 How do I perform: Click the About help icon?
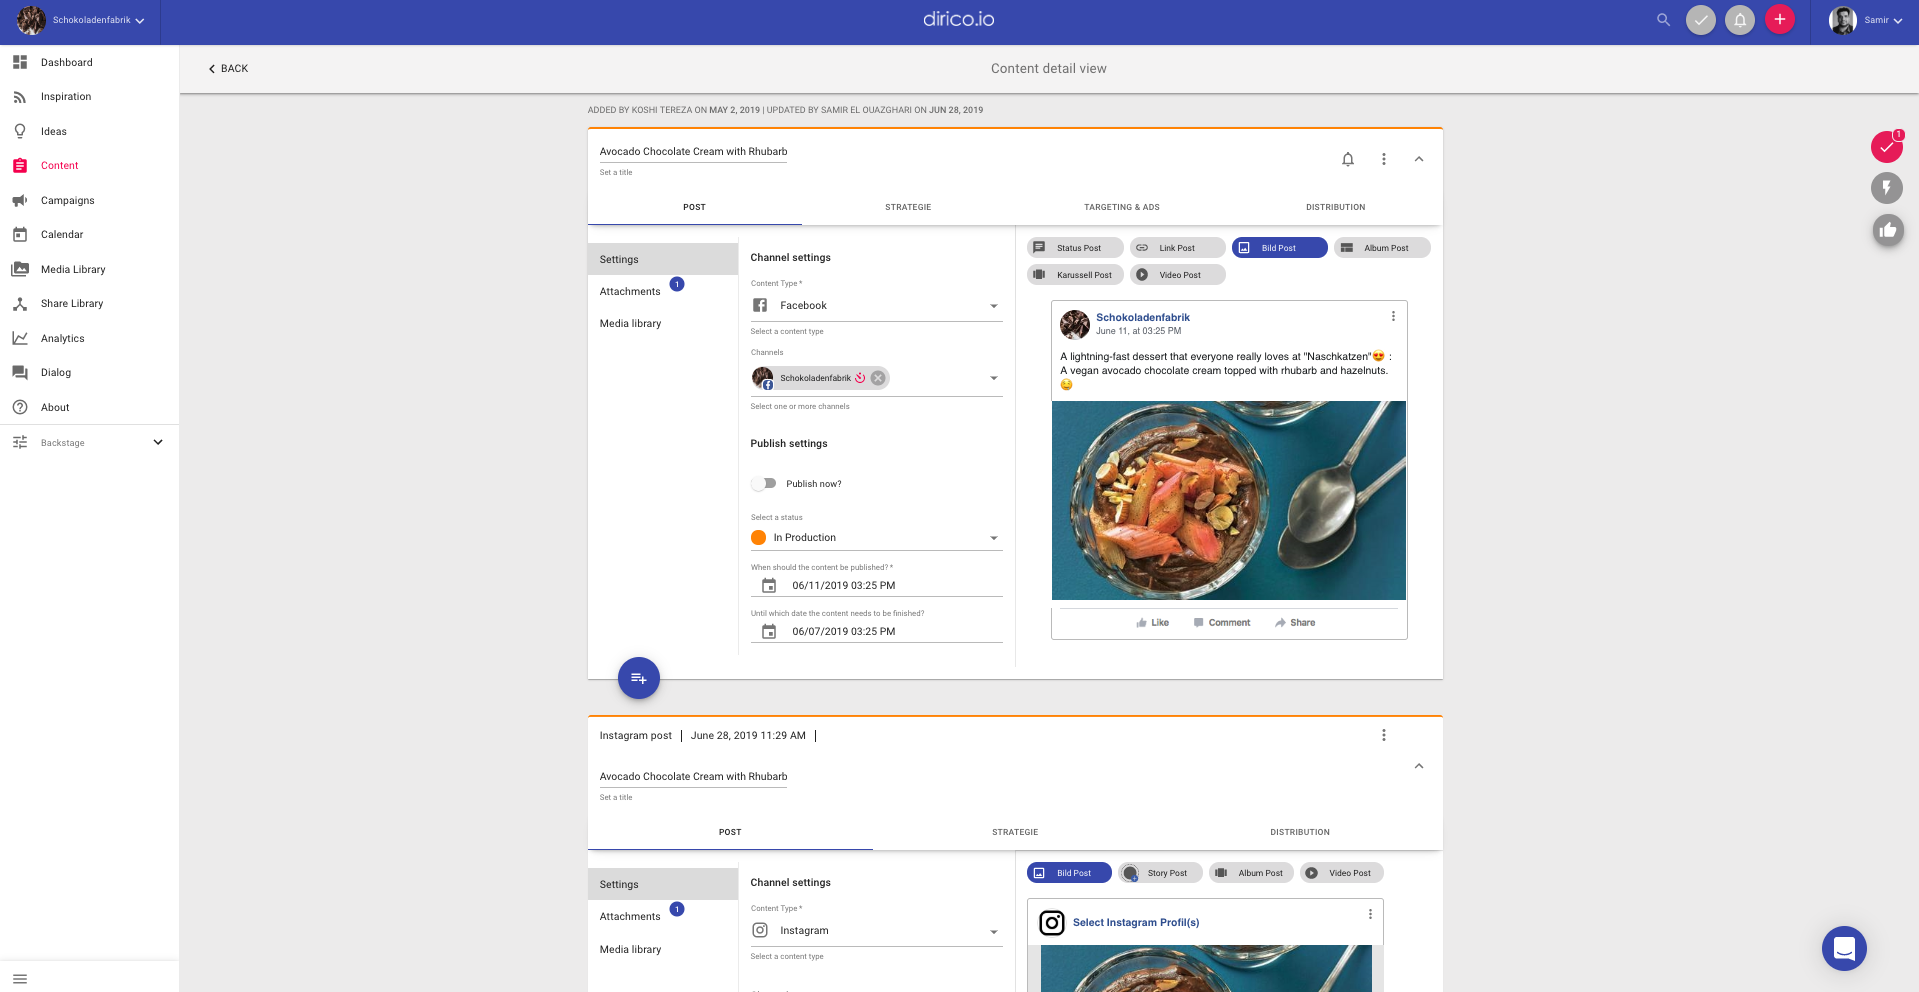(20, 407)
